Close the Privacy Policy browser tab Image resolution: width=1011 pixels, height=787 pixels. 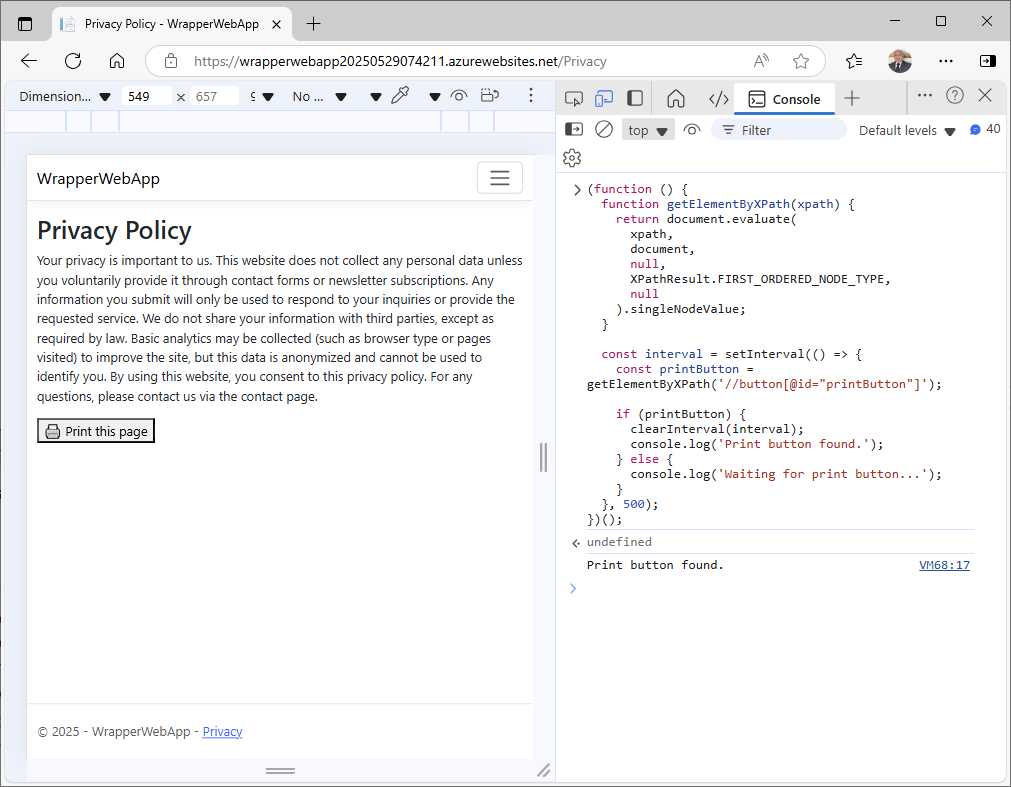click(277, 24)
